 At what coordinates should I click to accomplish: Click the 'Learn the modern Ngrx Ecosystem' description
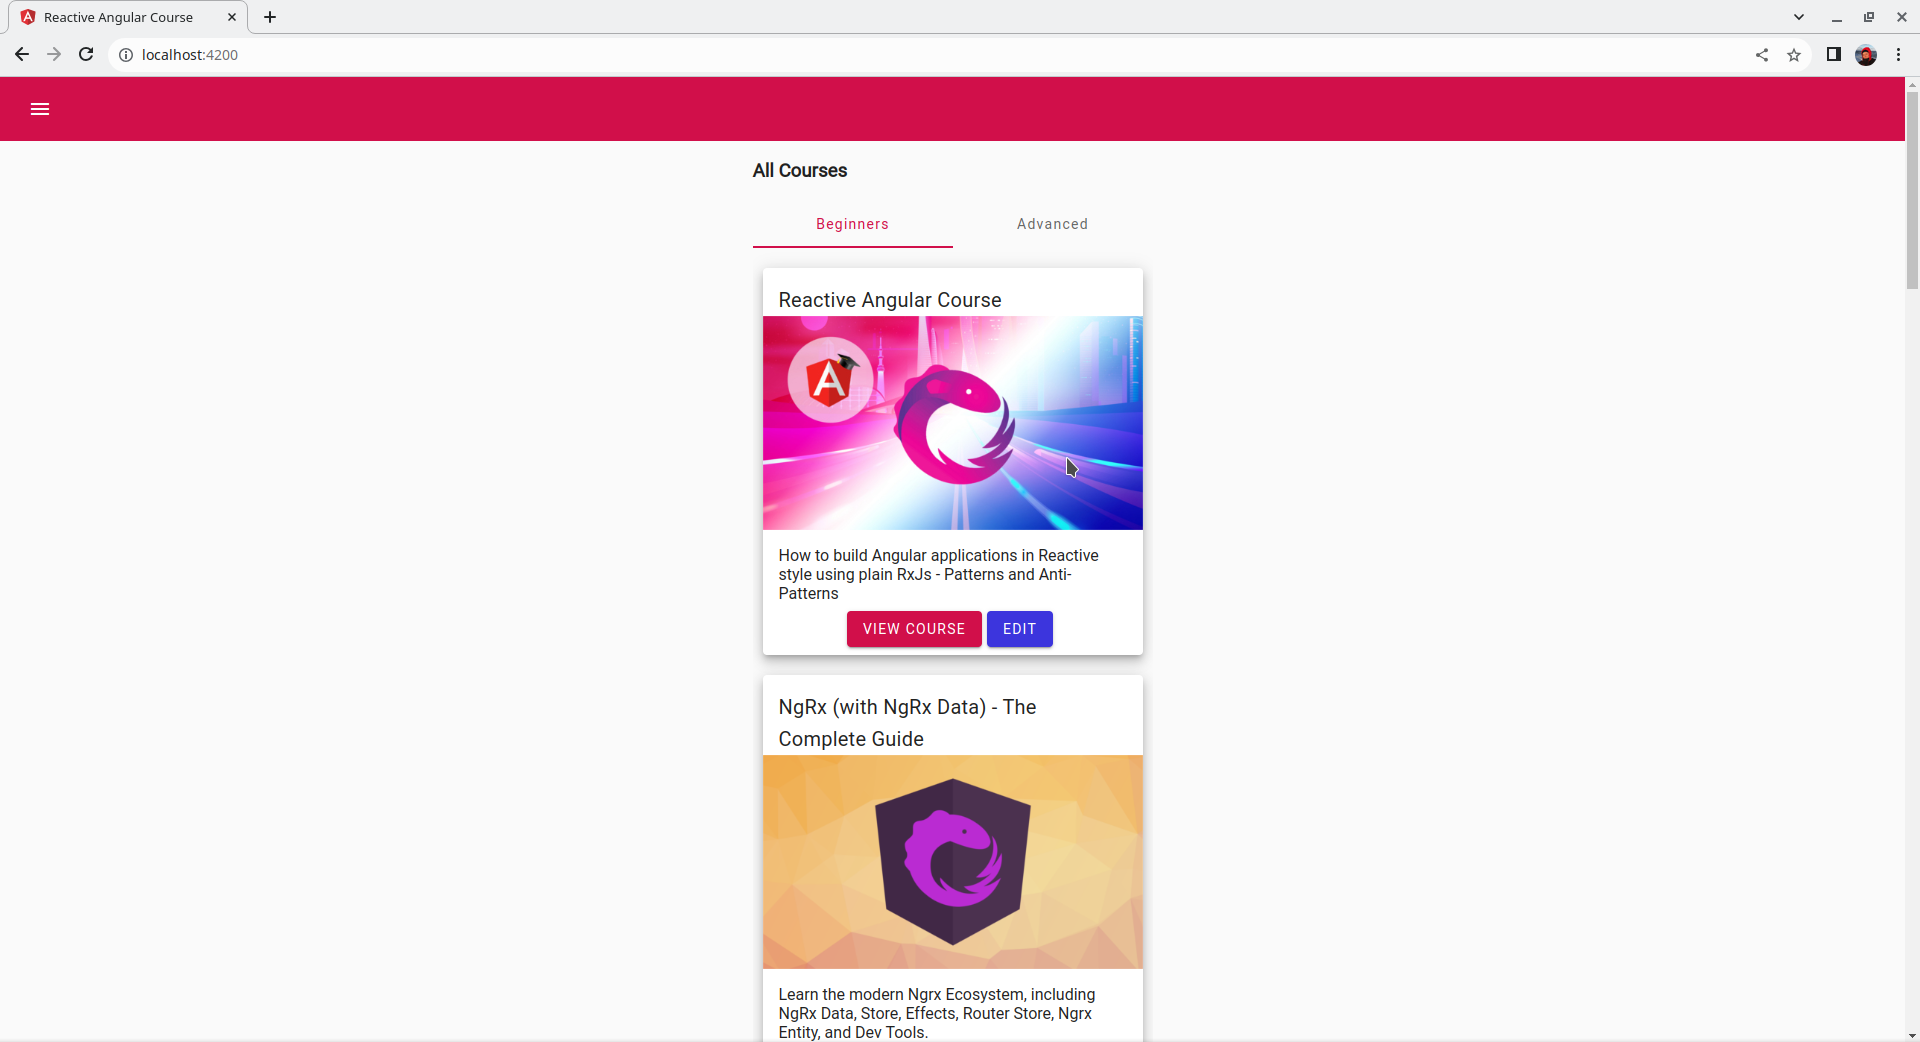(x=937, y=1013)
